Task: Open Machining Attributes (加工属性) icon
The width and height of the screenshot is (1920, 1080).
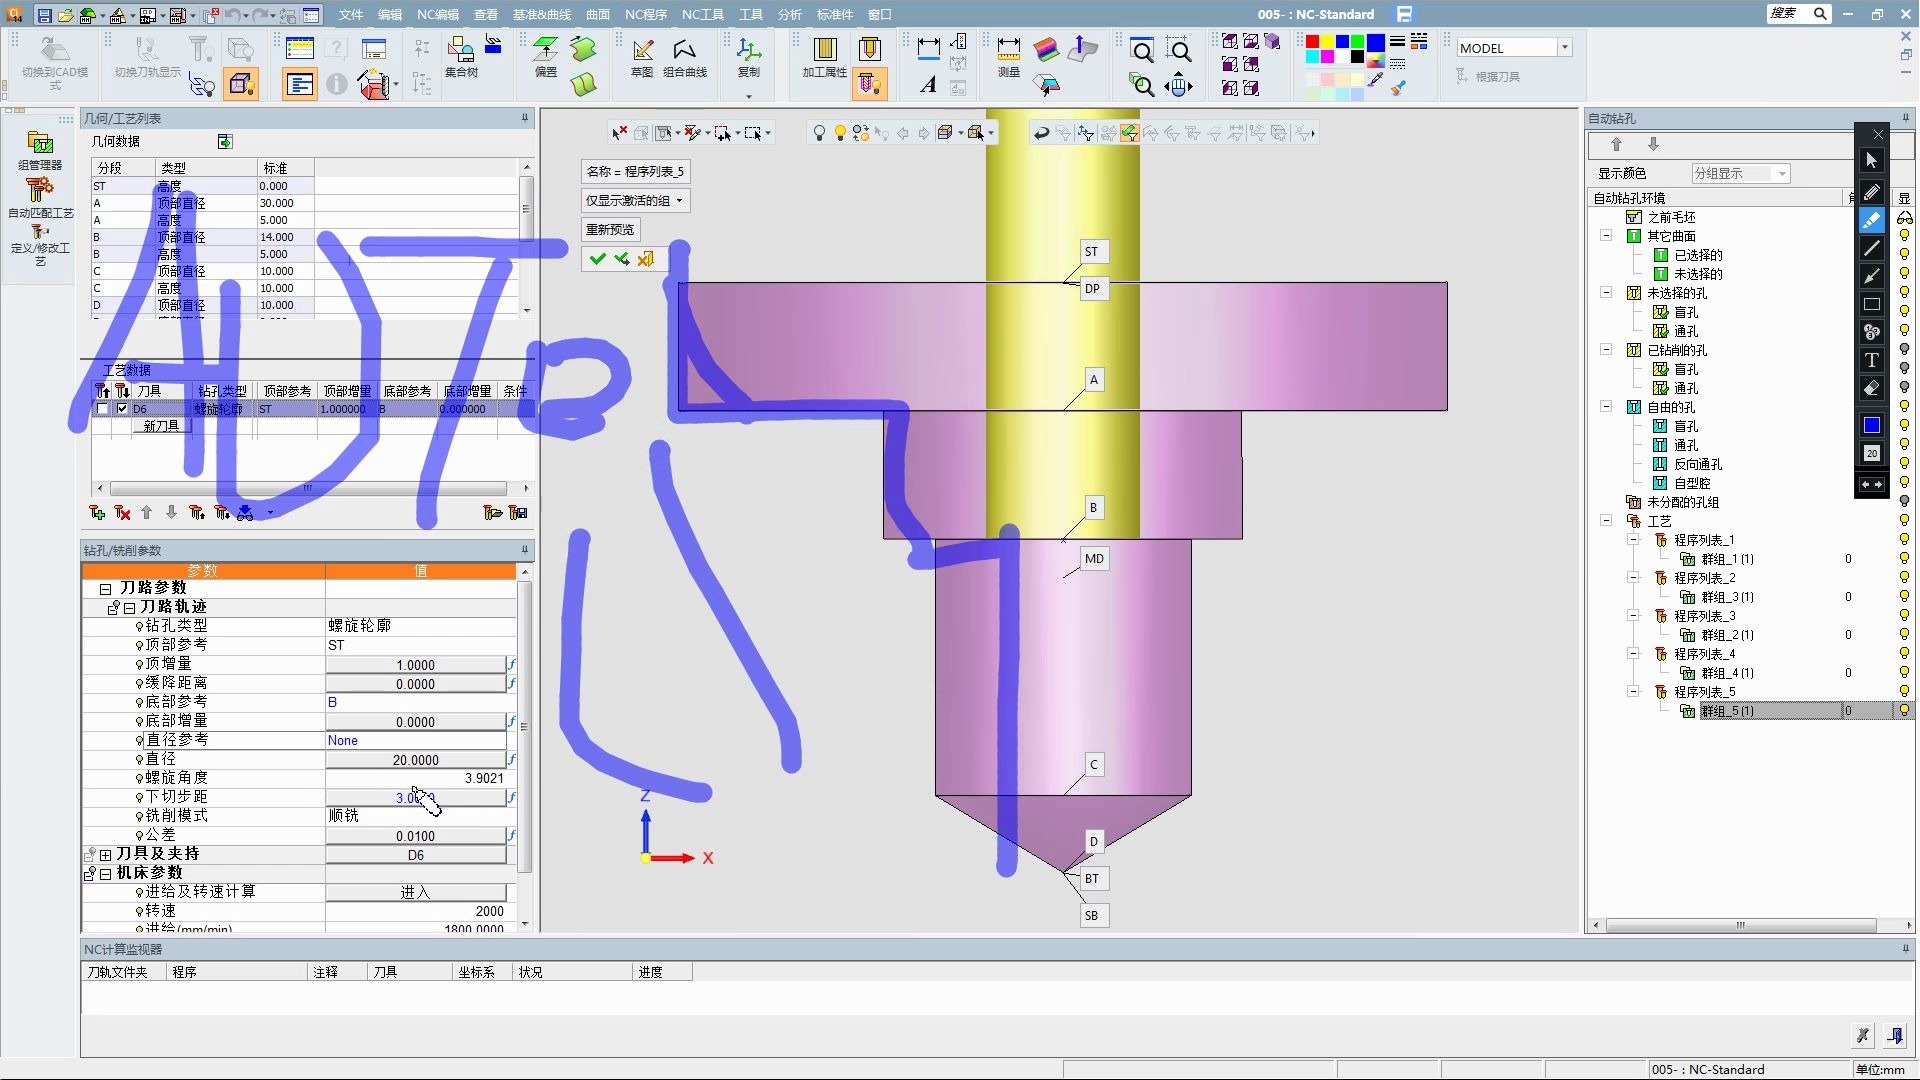Action: coord(824,50)
